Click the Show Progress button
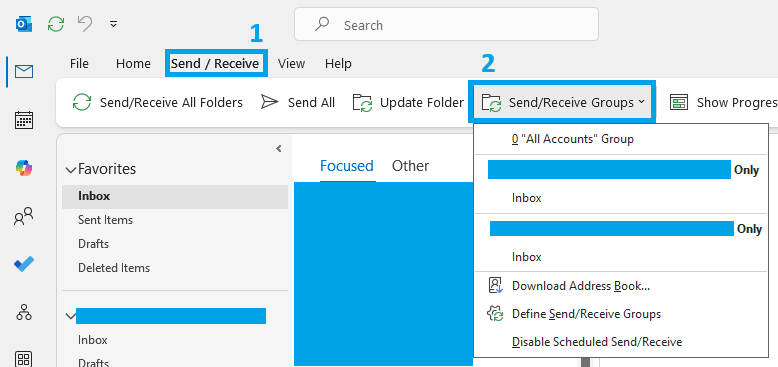This screenshot has height=367, width=778. coord(723,103)
